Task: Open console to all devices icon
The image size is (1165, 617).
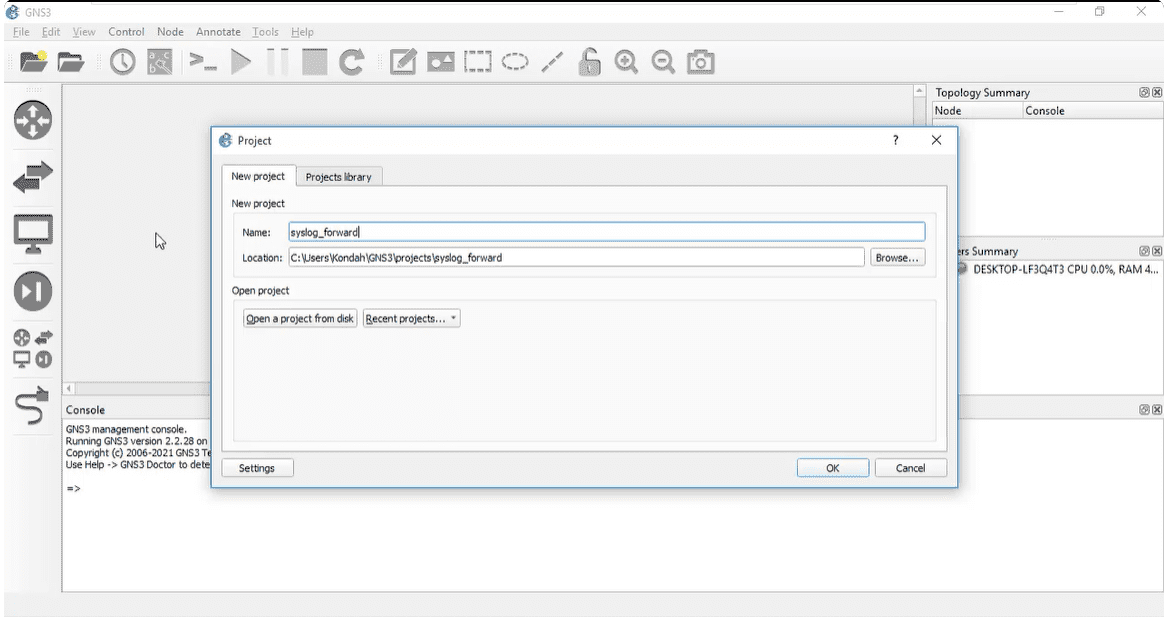Action: coord(202,62)
